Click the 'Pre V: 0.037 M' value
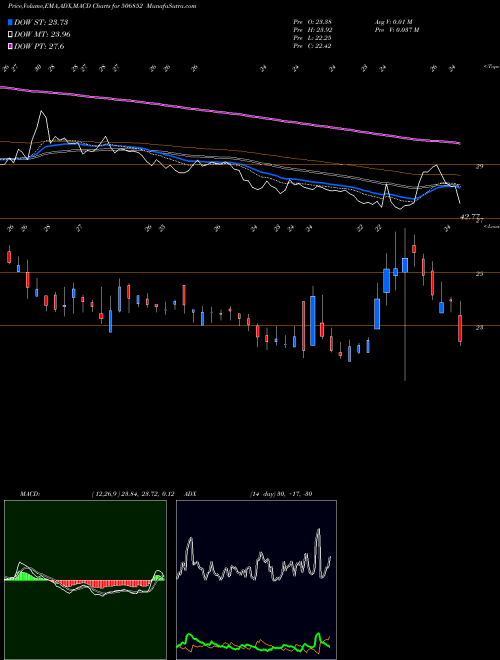Screen dimensions: 500x660 click(396, 30)
